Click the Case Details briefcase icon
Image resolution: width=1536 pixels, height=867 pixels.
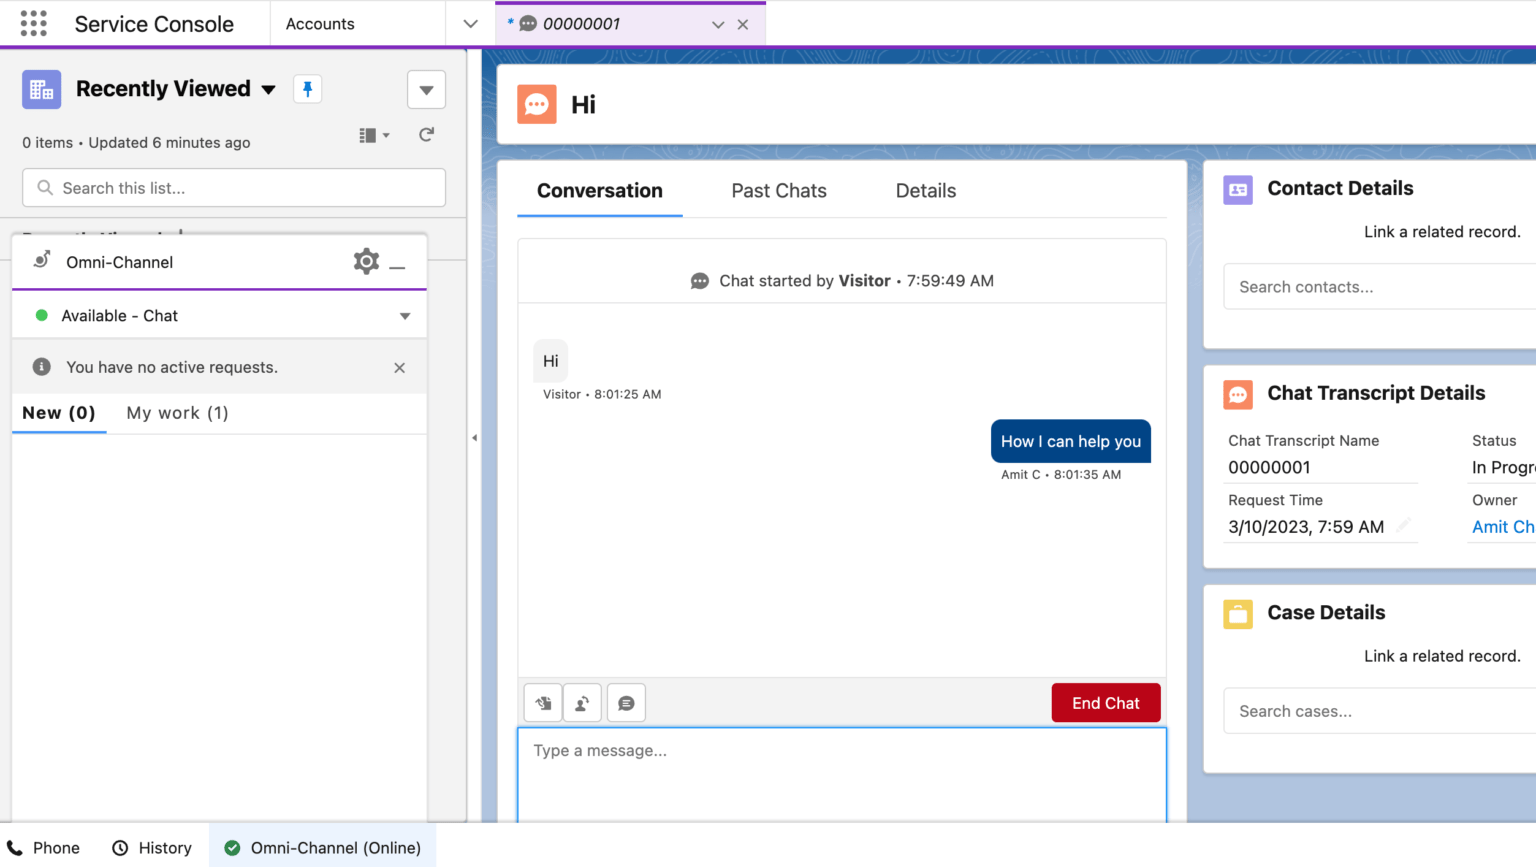[x=1237, y=613]
